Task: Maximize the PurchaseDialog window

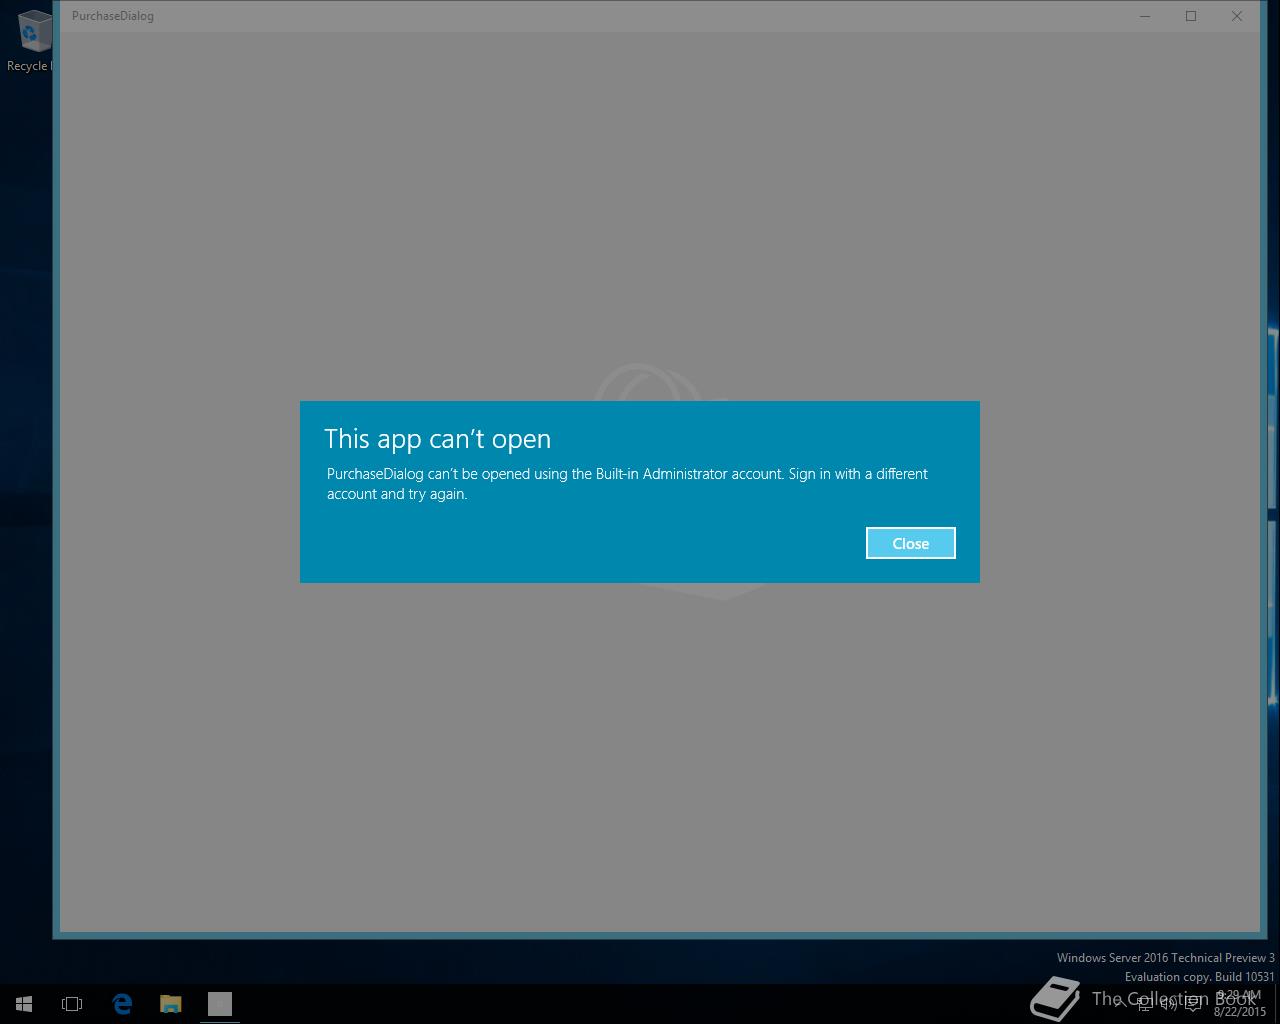Action: pyautogui.click(x=1191, y=16)
